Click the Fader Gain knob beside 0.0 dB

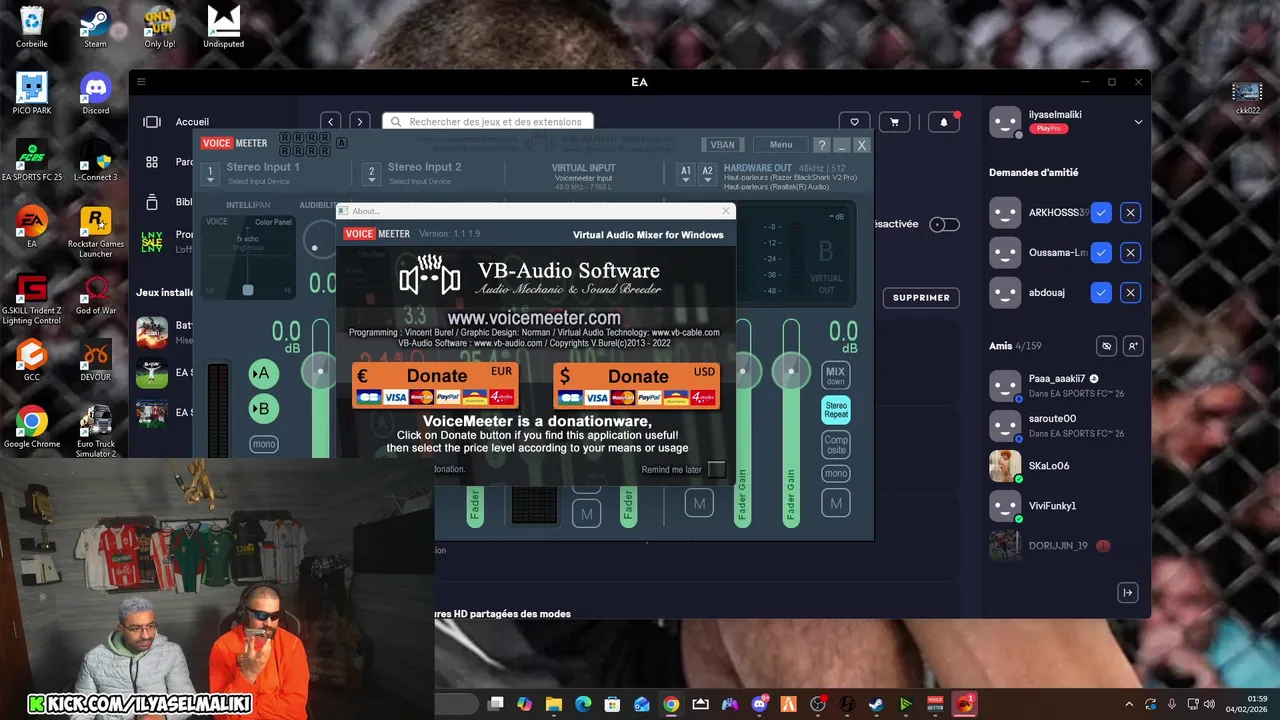point(791,371)
